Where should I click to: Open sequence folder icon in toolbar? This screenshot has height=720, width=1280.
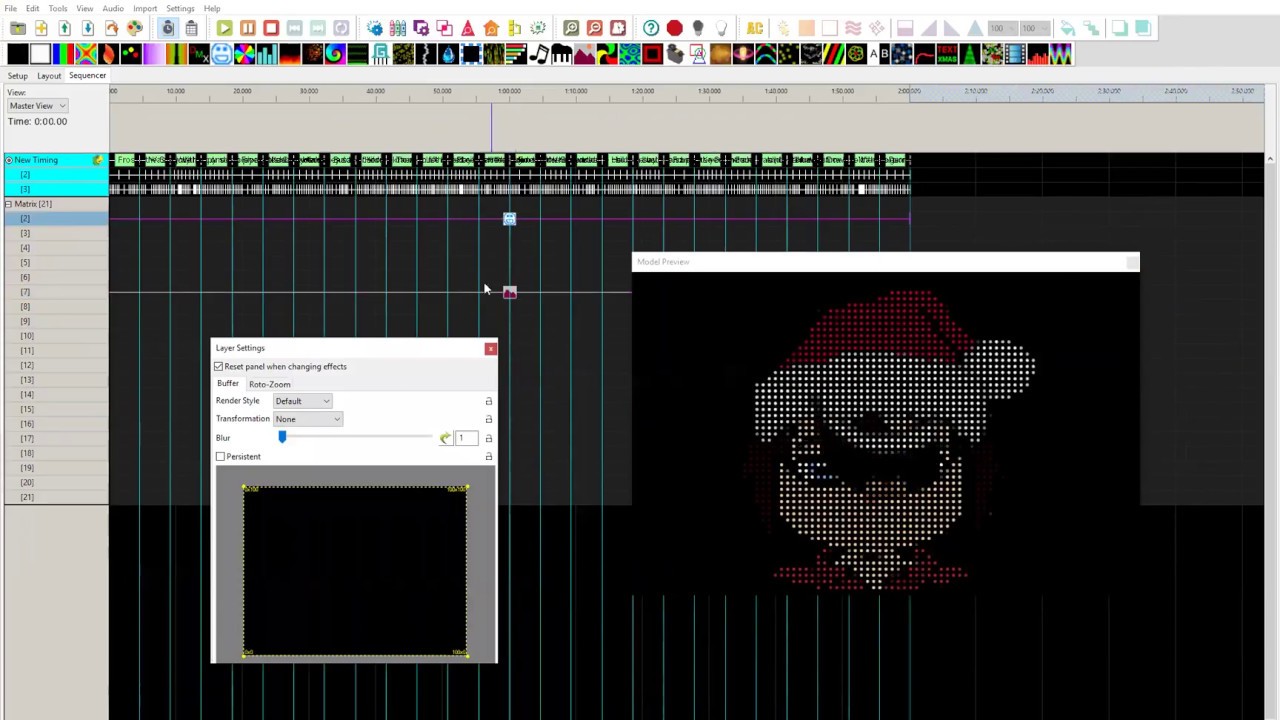(x=18, y=28)
